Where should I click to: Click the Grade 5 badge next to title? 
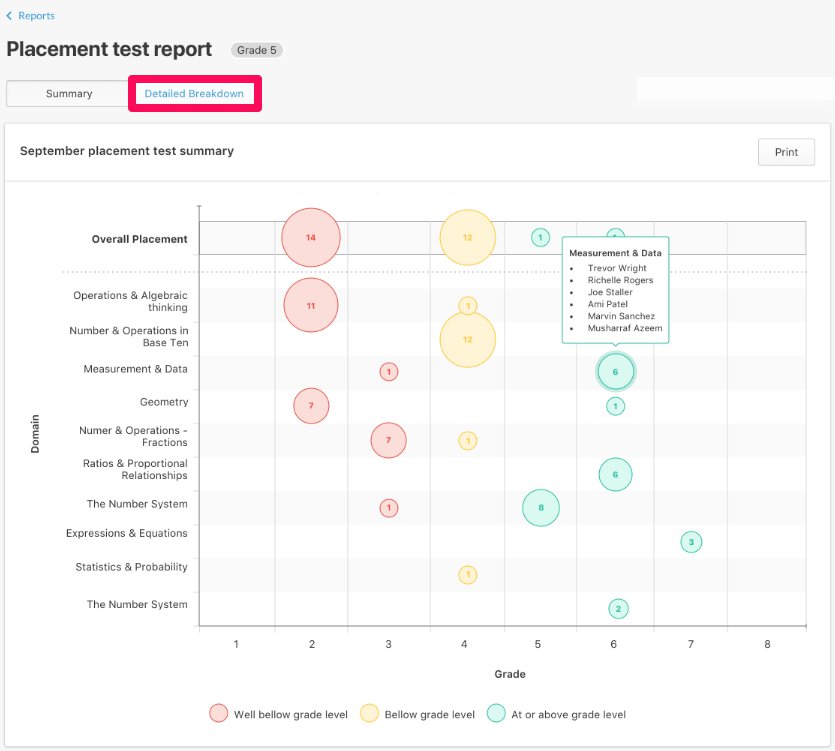point(257,50)
